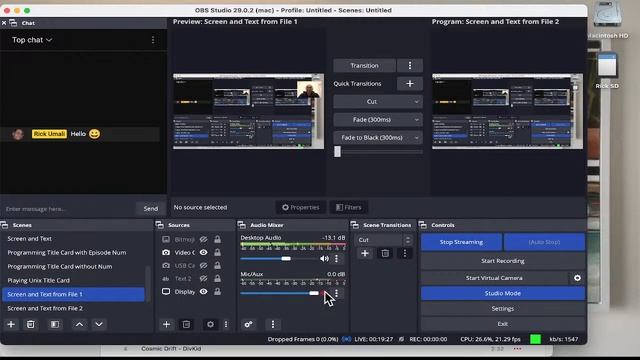Image resolution: width=640 pixels, height=360 pixels.
Task: Hide the Video Capture source eye
Action: click(x=203, y=253)
